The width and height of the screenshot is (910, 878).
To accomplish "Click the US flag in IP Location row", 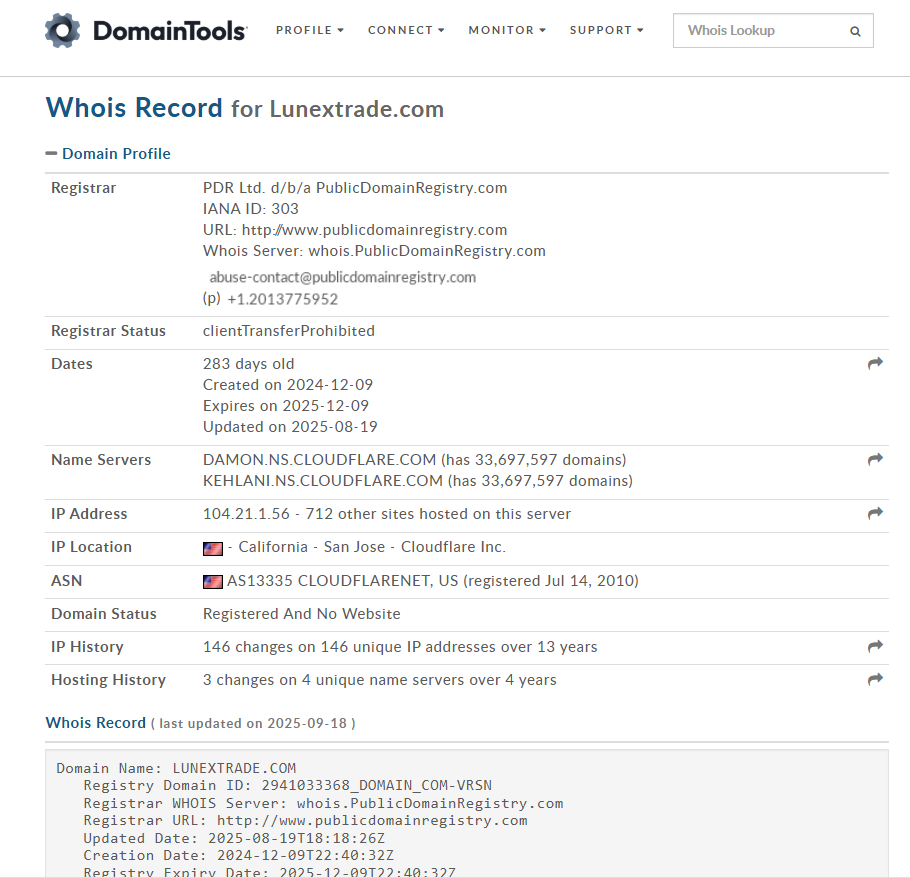I will [212, 548].
